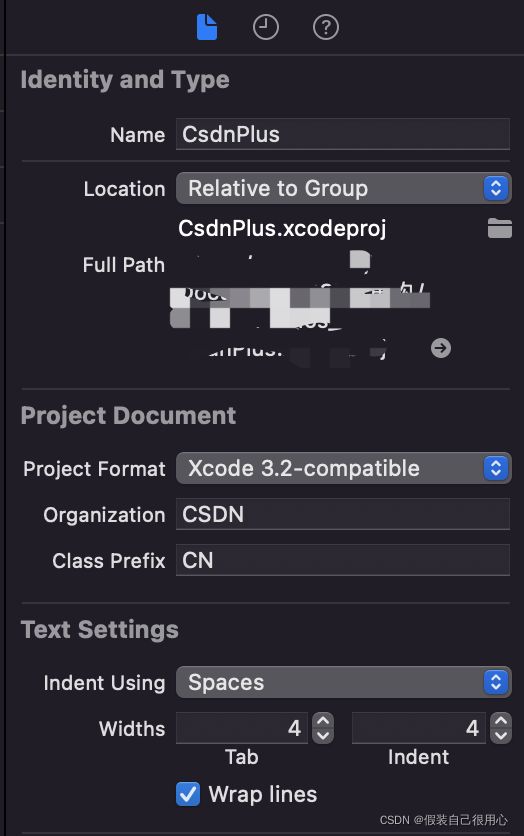Screen dimensions: 524x836
Task: Open the File inspector tab
Action: point(207,27)
